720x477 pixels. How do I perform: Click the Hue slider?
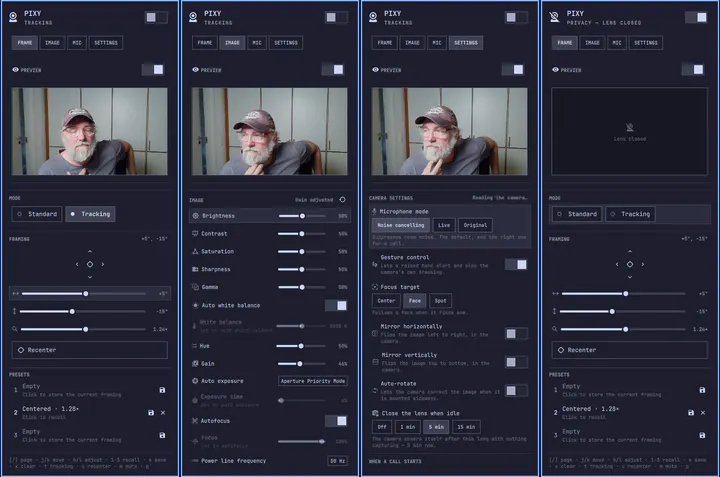pos(301,346)
